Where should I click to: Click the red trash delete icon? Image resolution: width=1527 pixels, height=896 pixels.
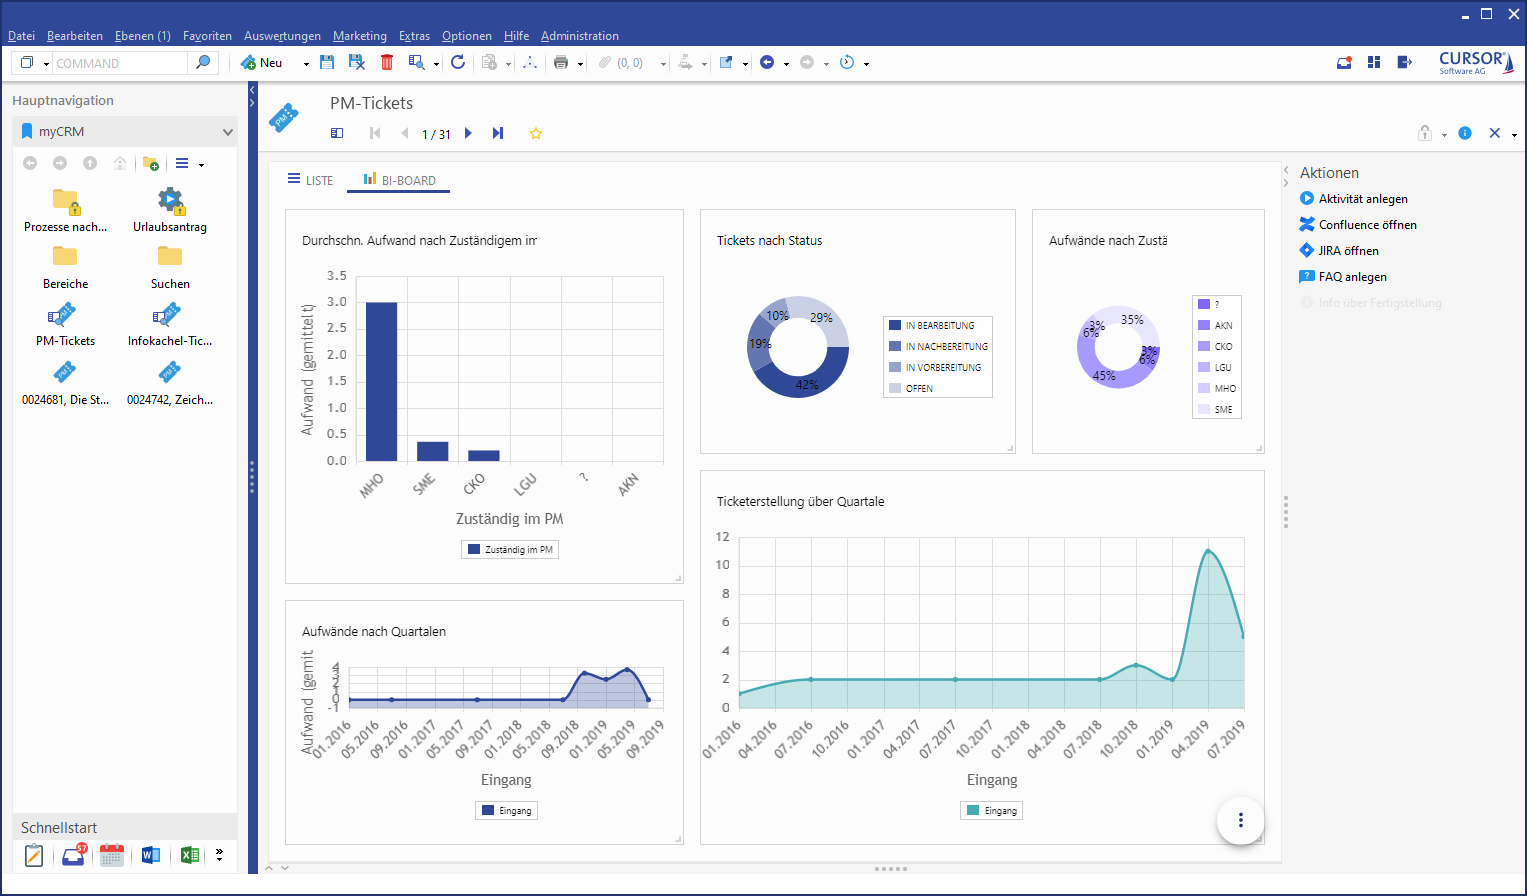click(387, 62)
